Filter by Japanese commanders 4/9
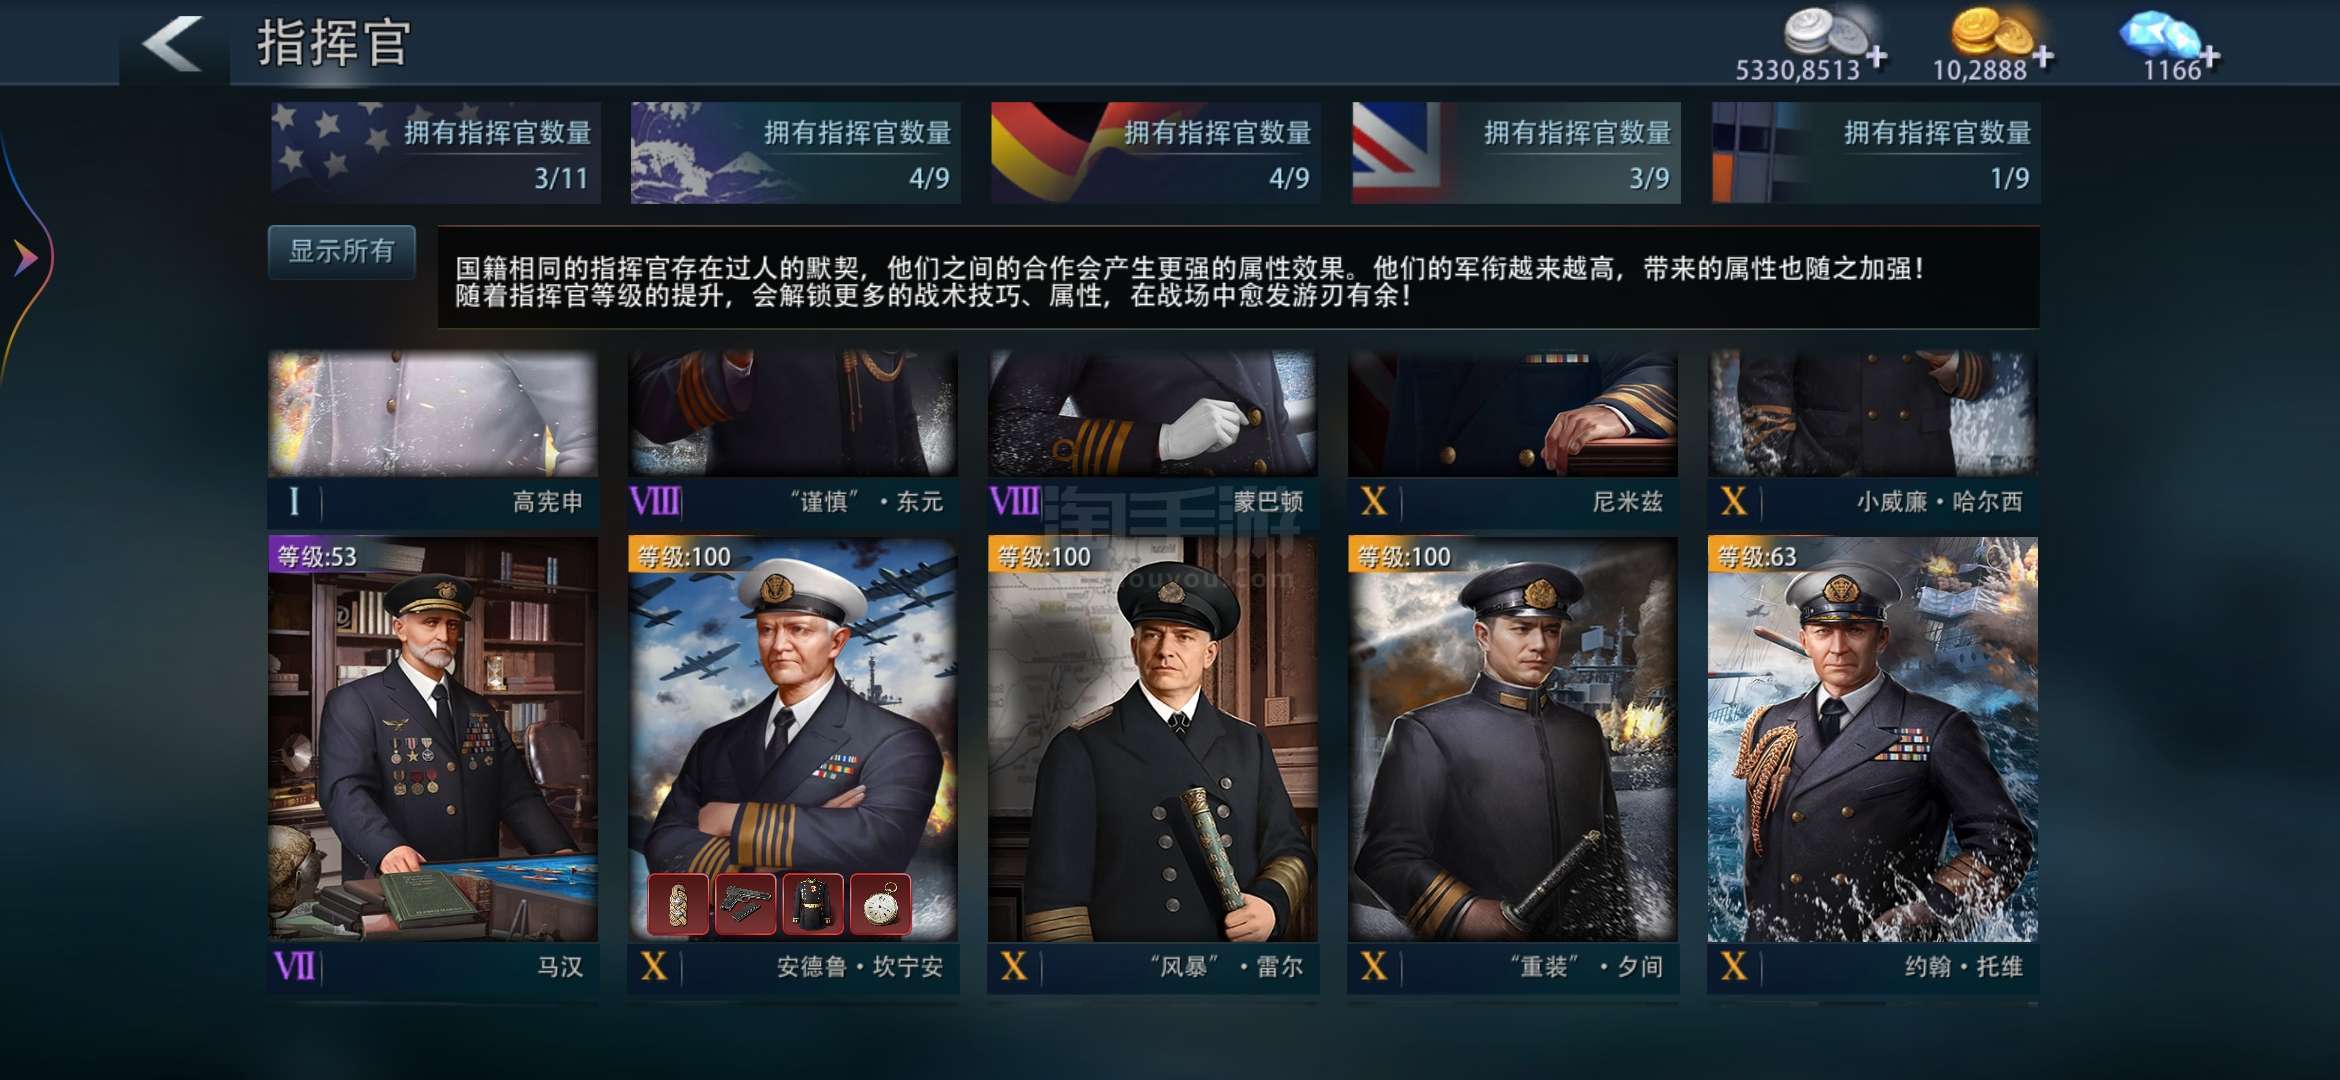This screenshot has width=2340, height=1080. click(795, 153)
